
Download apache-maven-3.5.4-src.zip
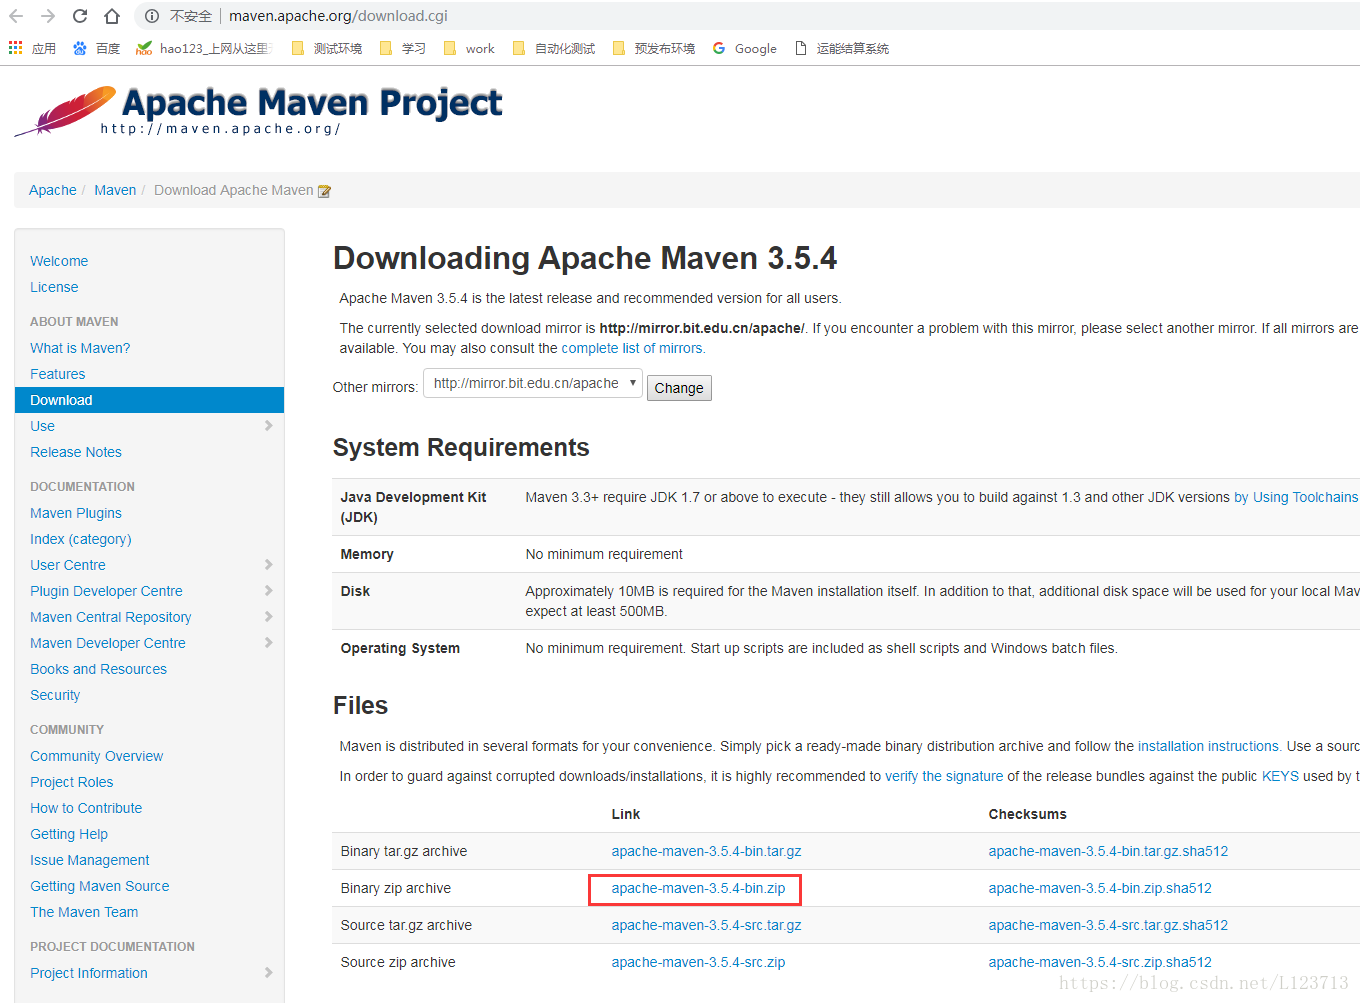[699, 962]
